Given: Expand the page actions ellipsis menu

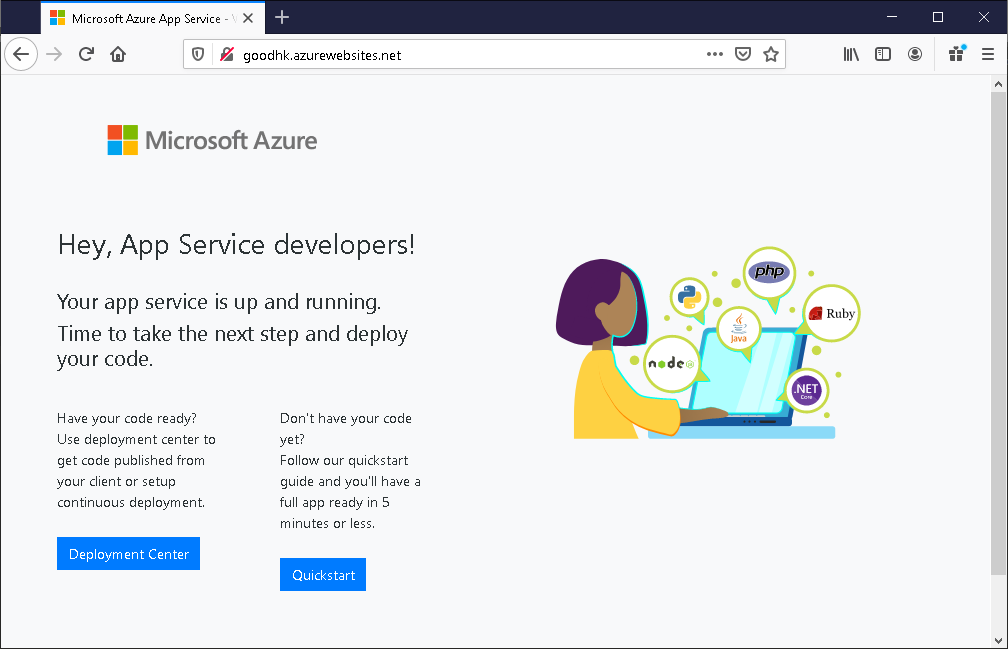Looking at the screenshot, I should click(715, 55).
